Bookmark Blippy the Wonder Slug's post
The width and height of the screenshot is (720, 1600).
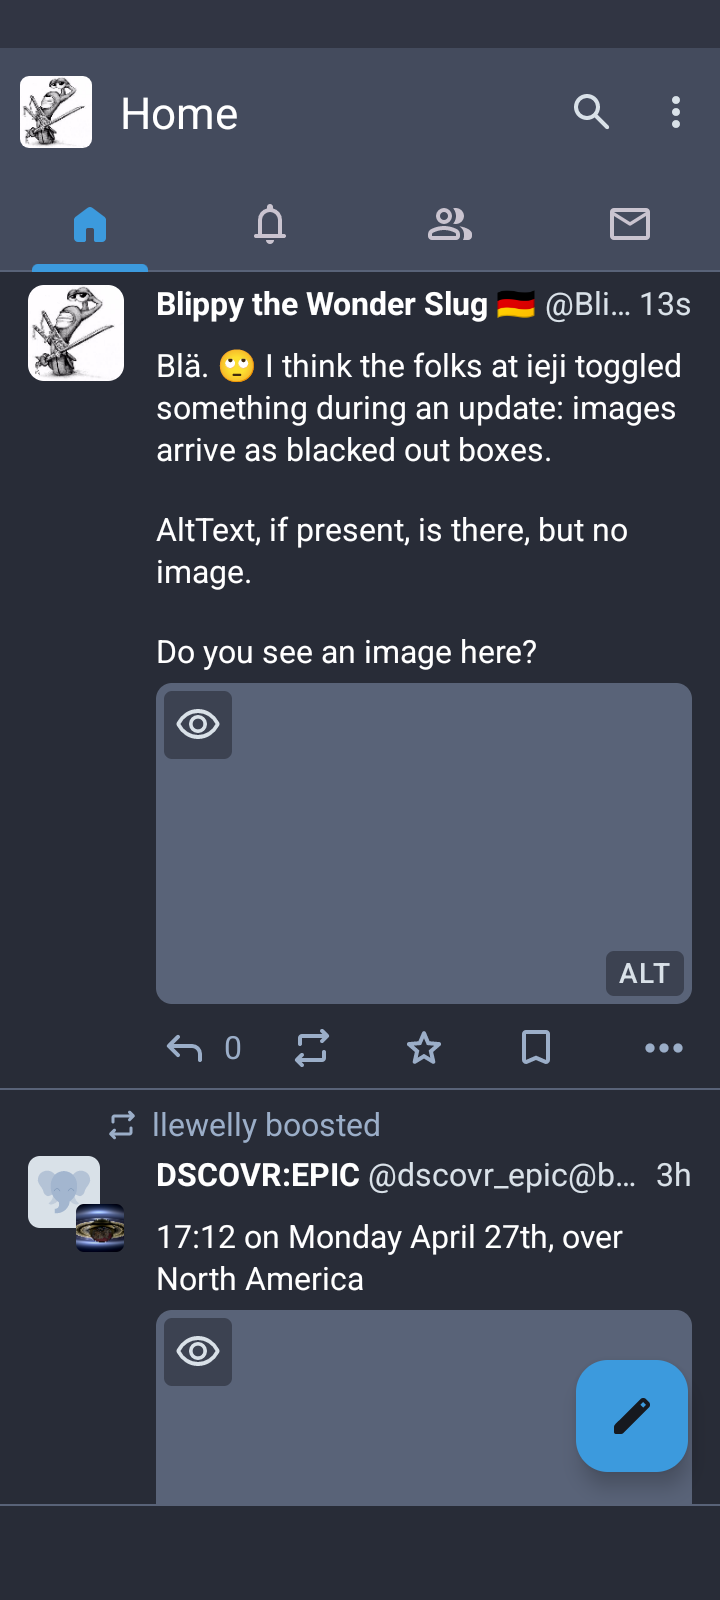tap(536, 1048)
